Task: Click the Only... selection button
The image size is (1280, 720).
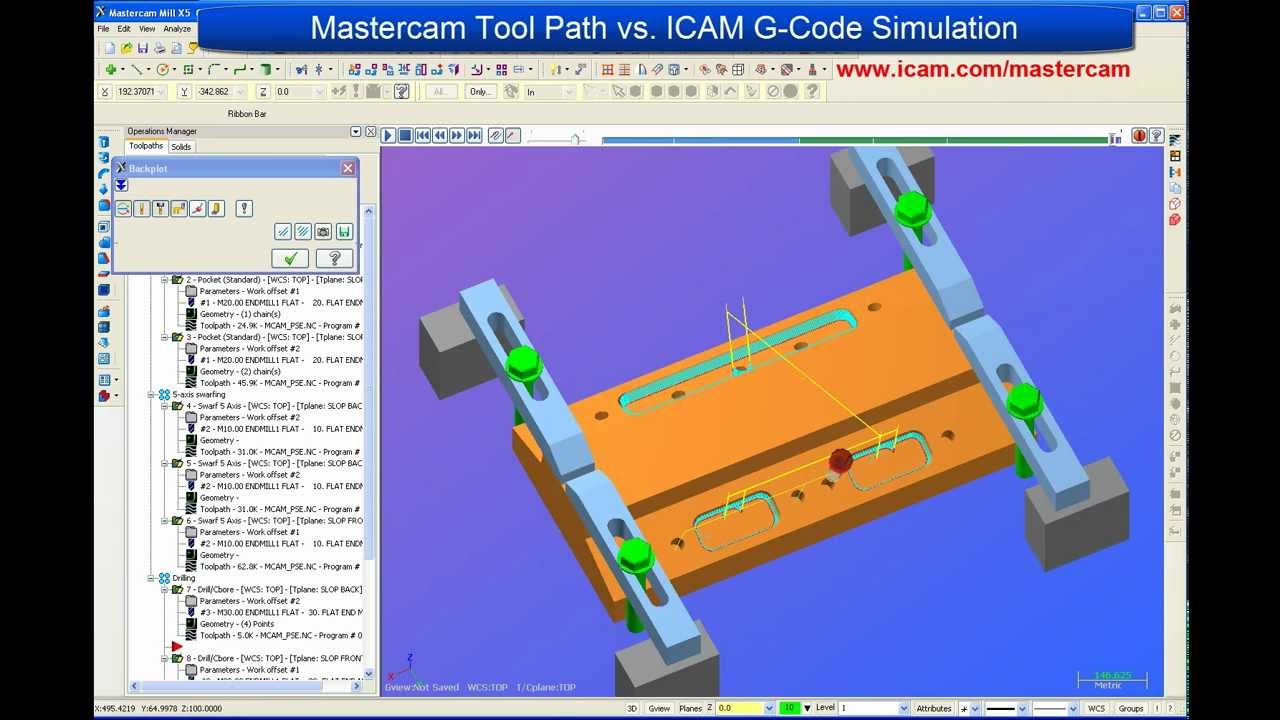Action: 481,92
